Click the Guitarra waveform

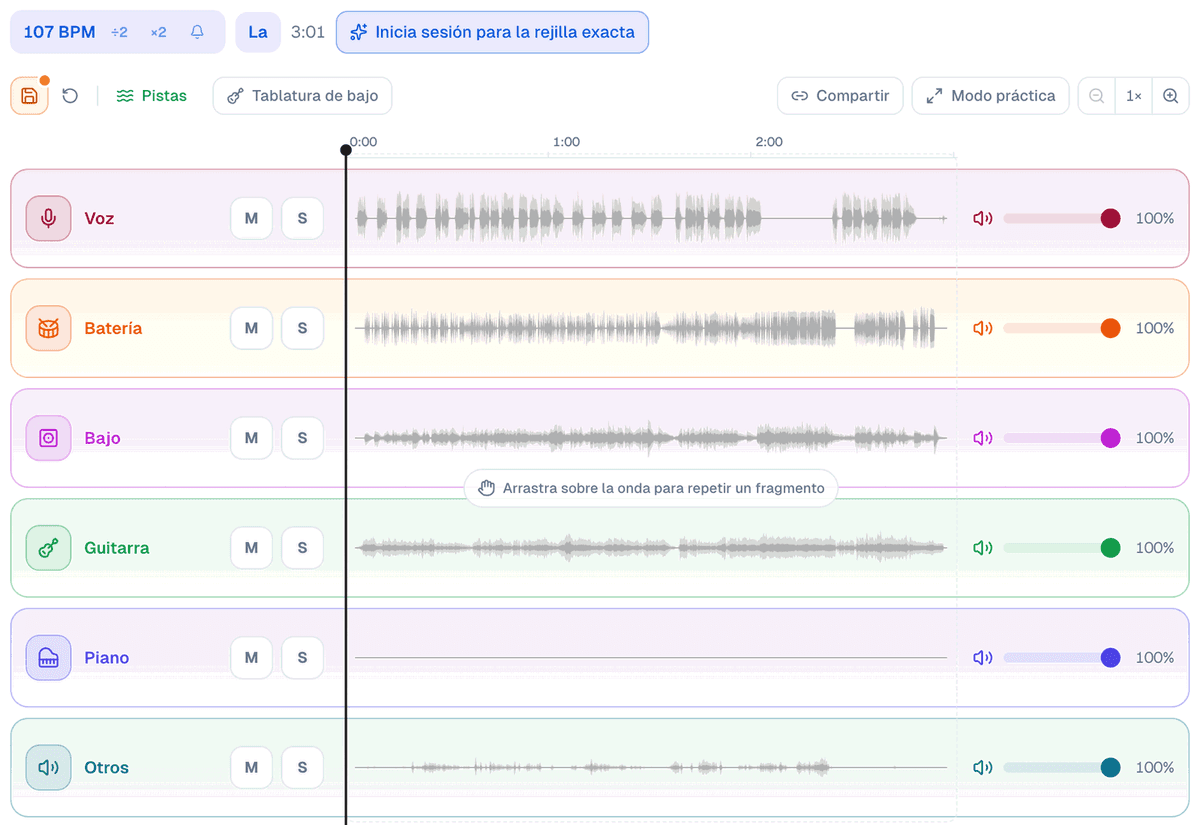pos(651,548)
